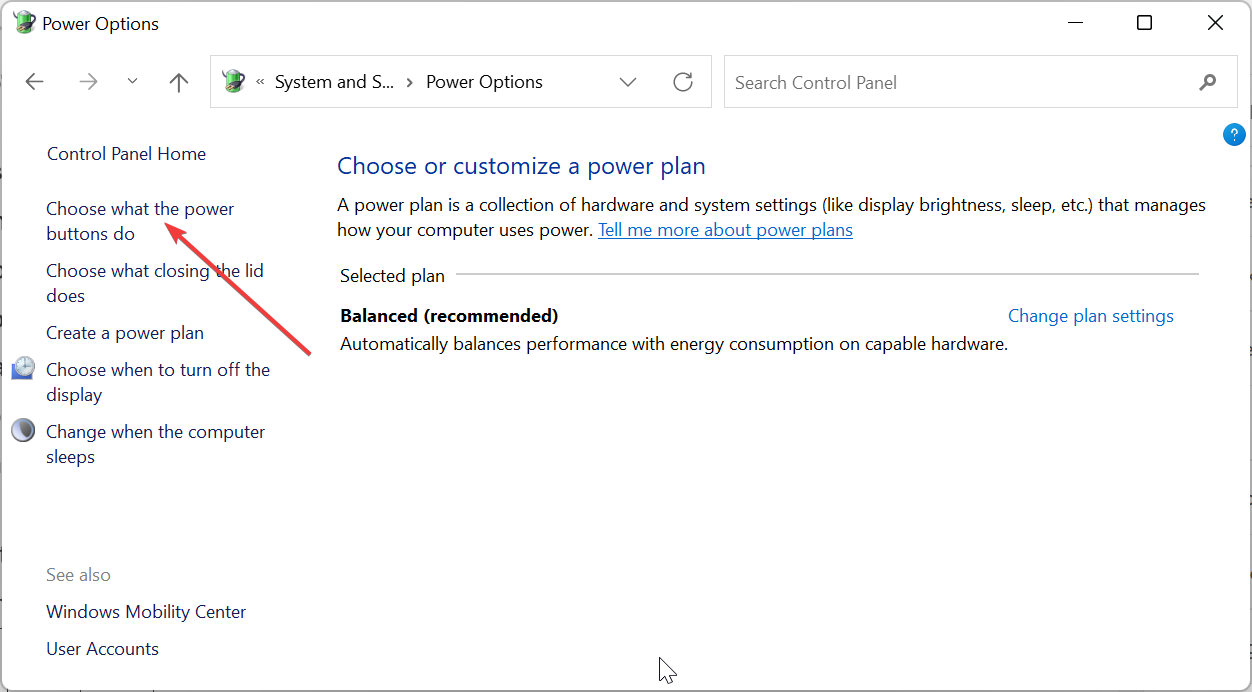Open Tell me more about power plans
This screenshot has width=1252, height=692.
pos(725,230)
